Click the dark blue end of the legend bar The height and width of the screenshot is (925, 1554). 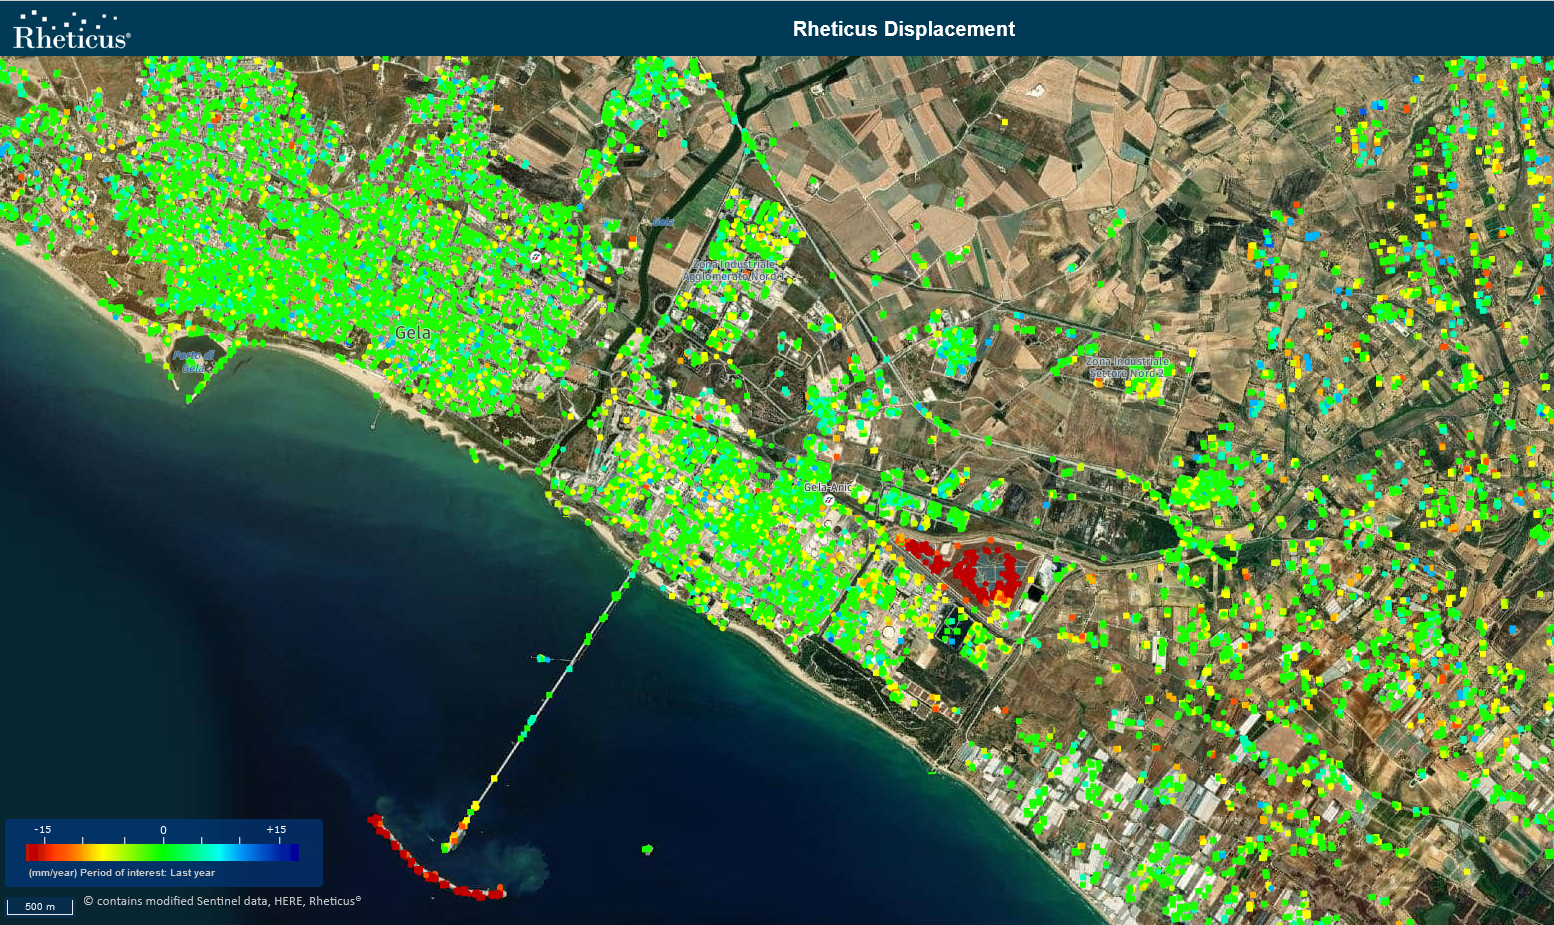click(291, 852)
